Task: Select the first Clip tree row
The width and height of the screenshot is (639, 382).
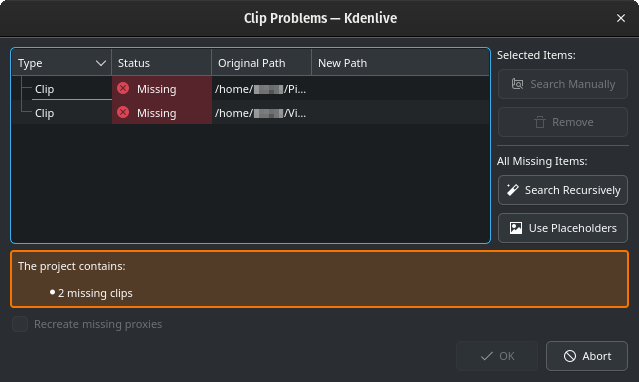Action: click(251, 88)
